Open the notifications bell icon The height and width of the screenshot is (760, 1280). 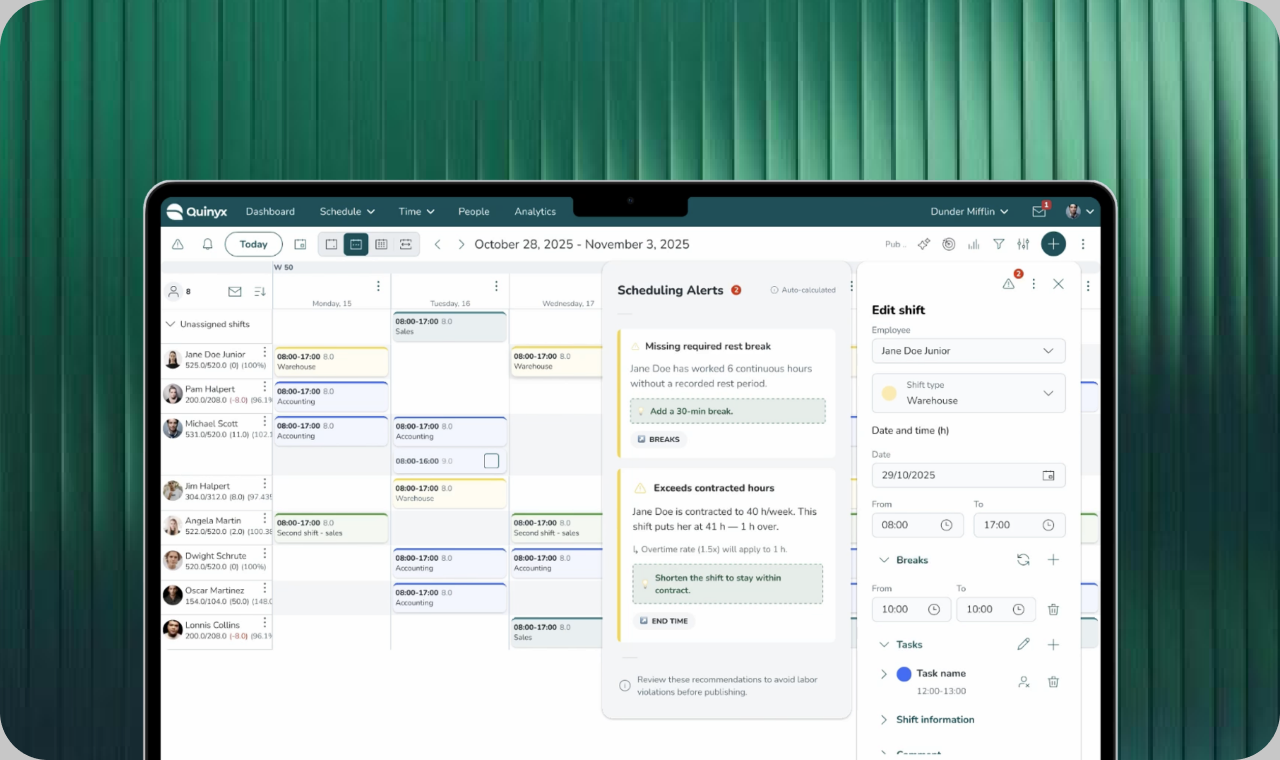click(x=208, y=244)
